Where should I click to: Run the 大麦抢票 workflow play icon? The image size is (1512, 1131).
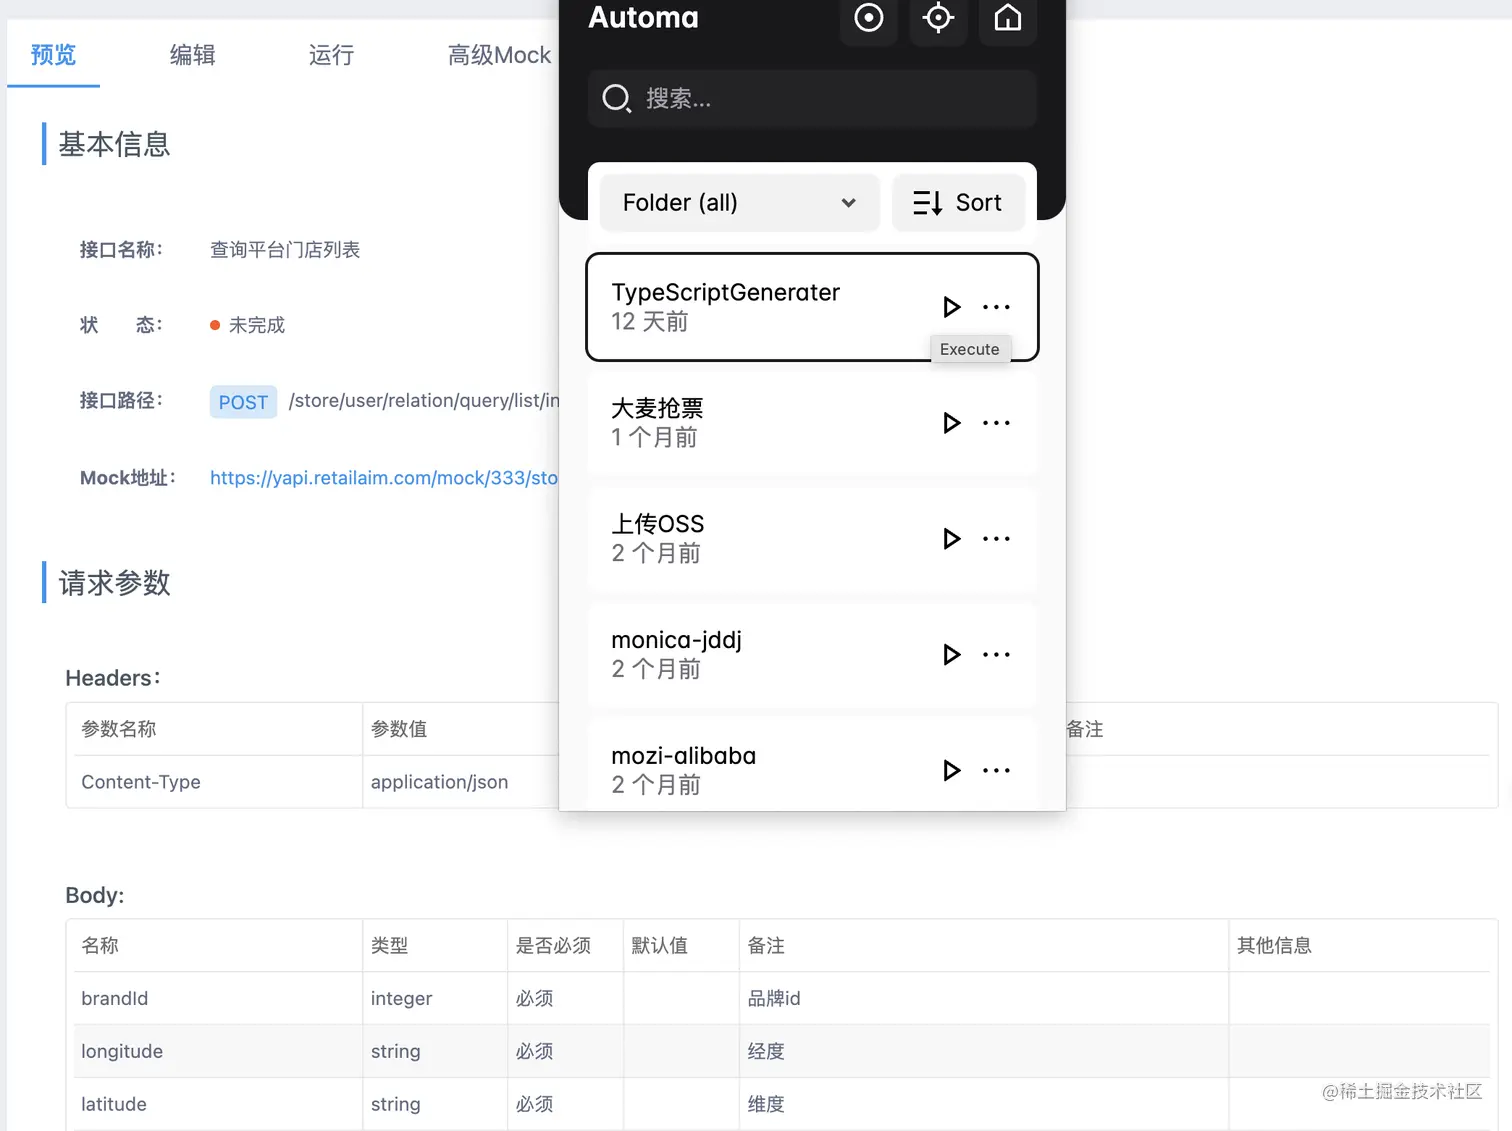click(951, 423)
